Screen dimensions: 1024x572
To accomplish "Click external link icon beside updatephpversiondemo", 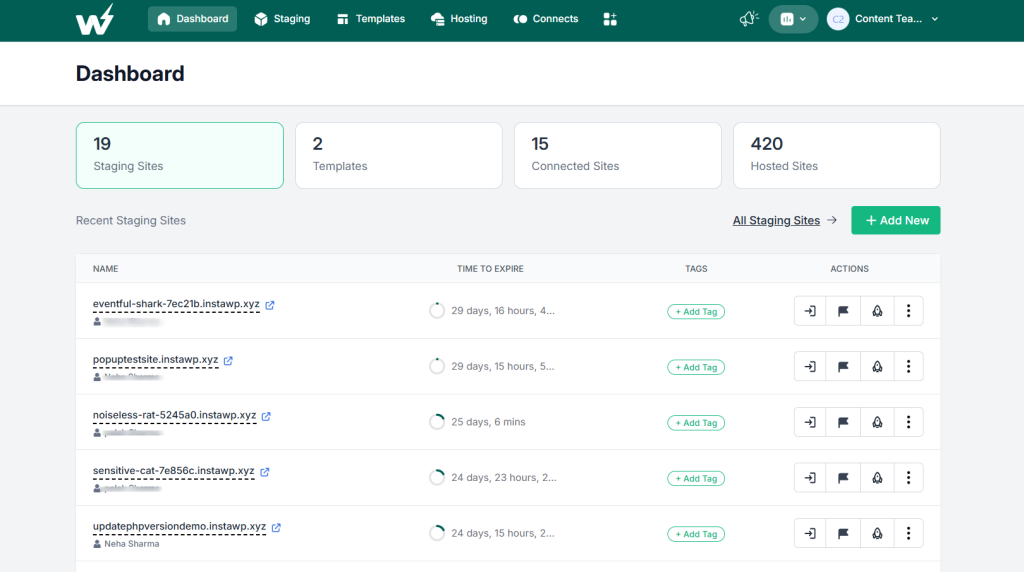I will pos(276,527).
